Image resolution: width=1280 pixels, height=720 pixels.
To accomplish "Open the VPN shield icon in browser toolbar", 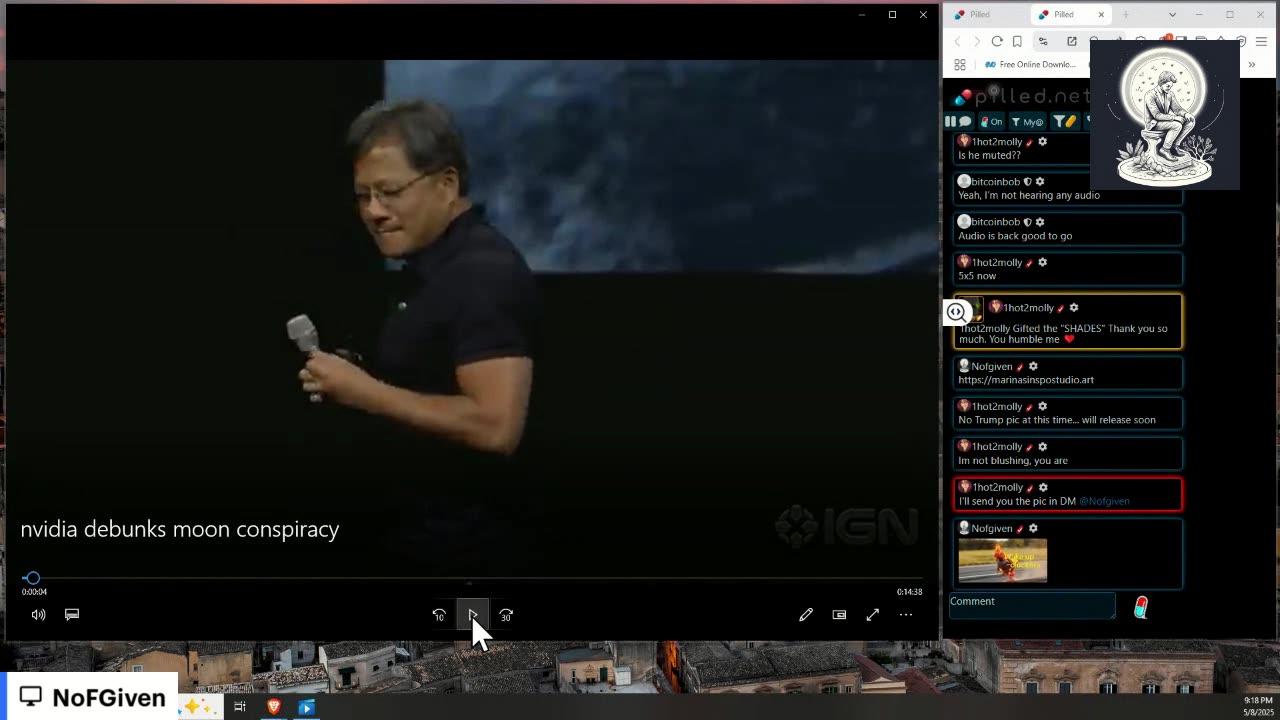I will 1241,41.
